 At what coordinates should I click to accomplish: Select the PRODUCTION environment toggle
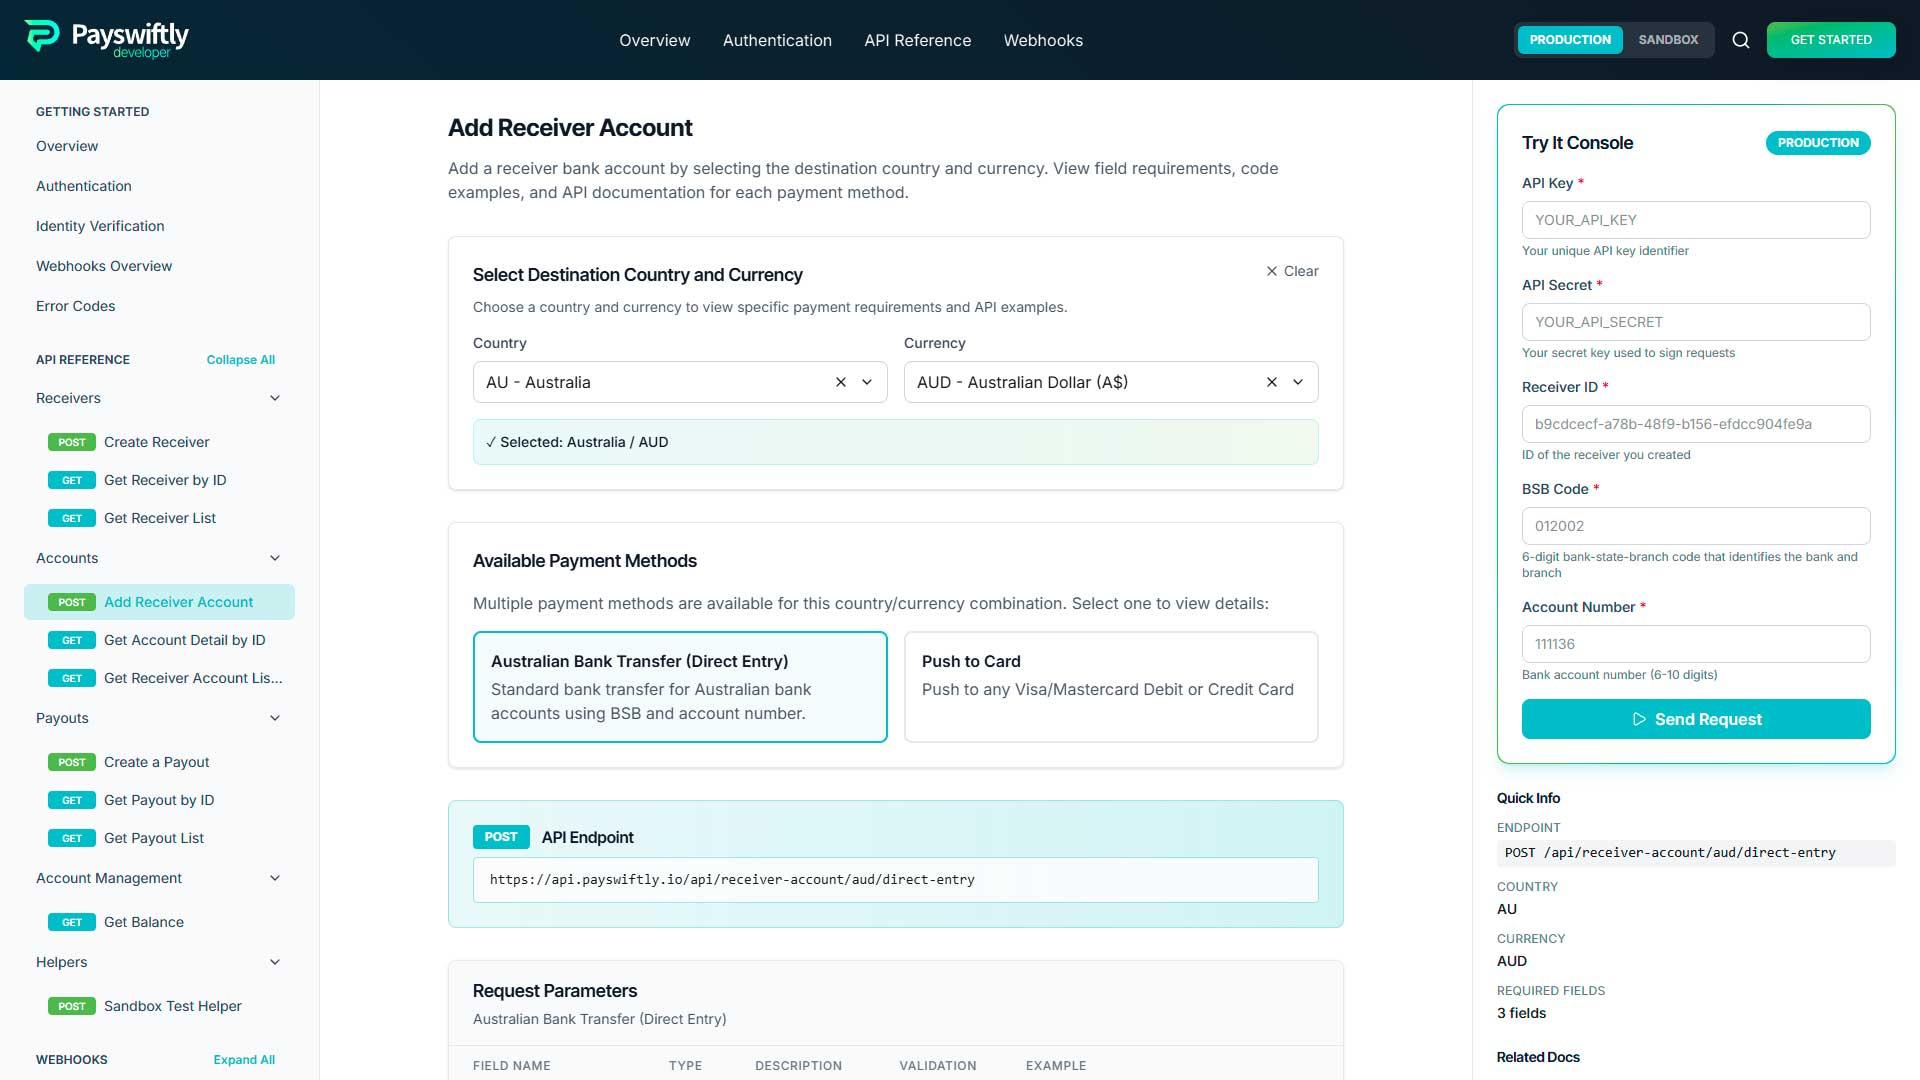(1569, 40)
